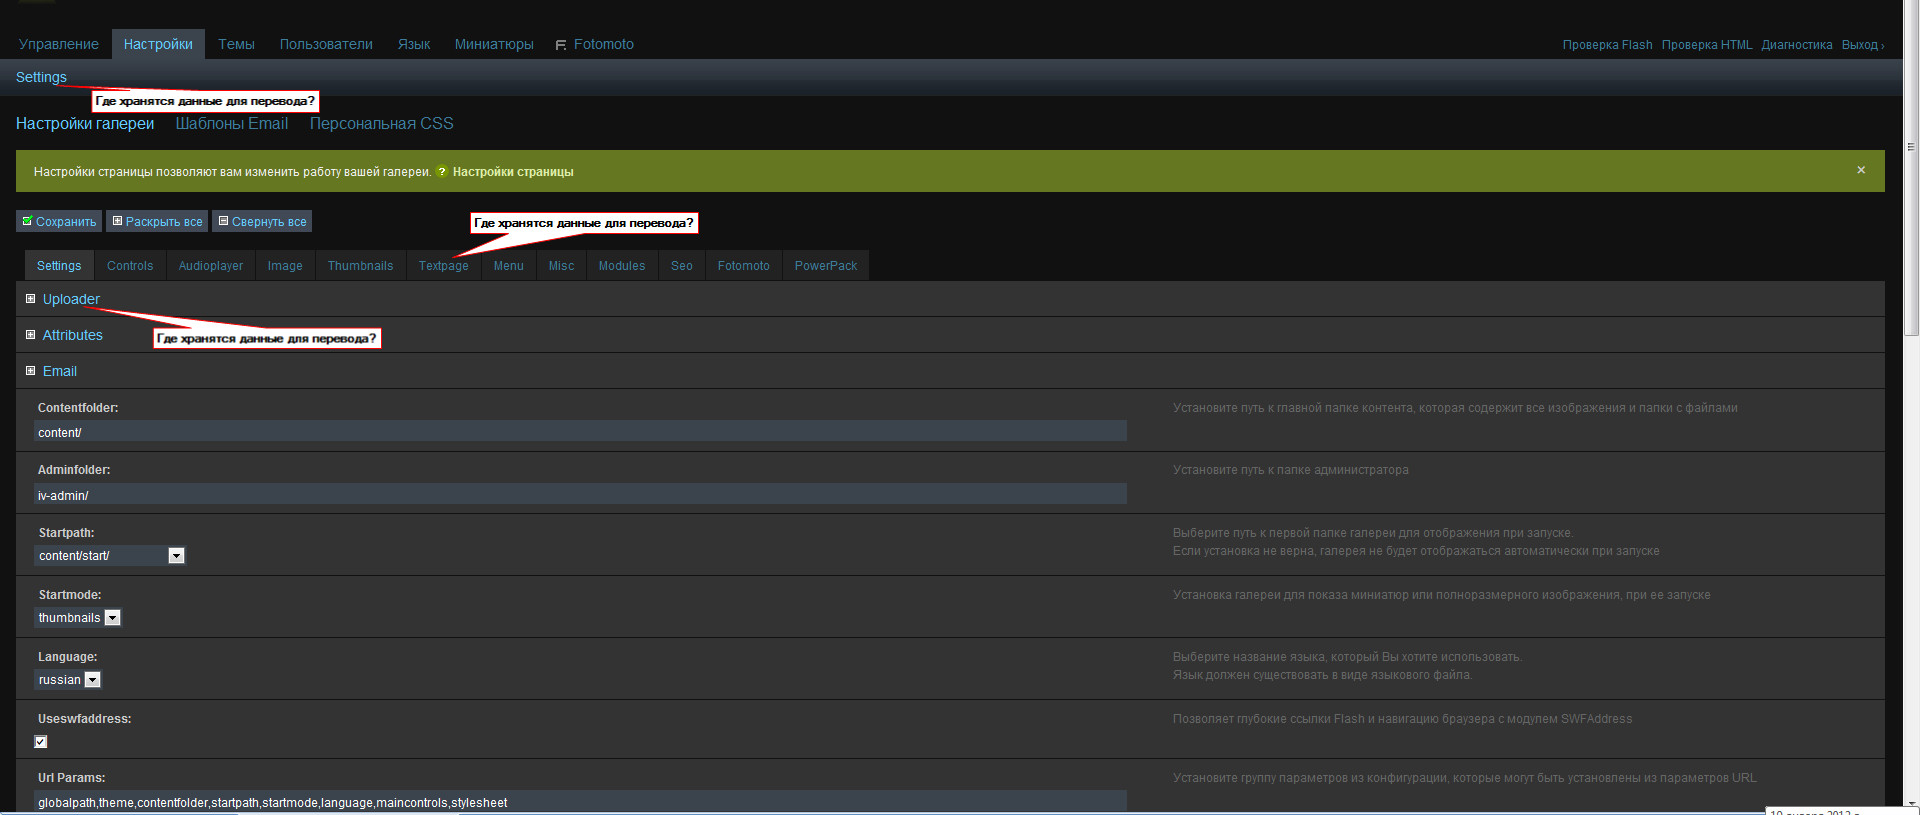
Task: Click the Fotomoto icon in top menu
Action: [x=561, y=45]
